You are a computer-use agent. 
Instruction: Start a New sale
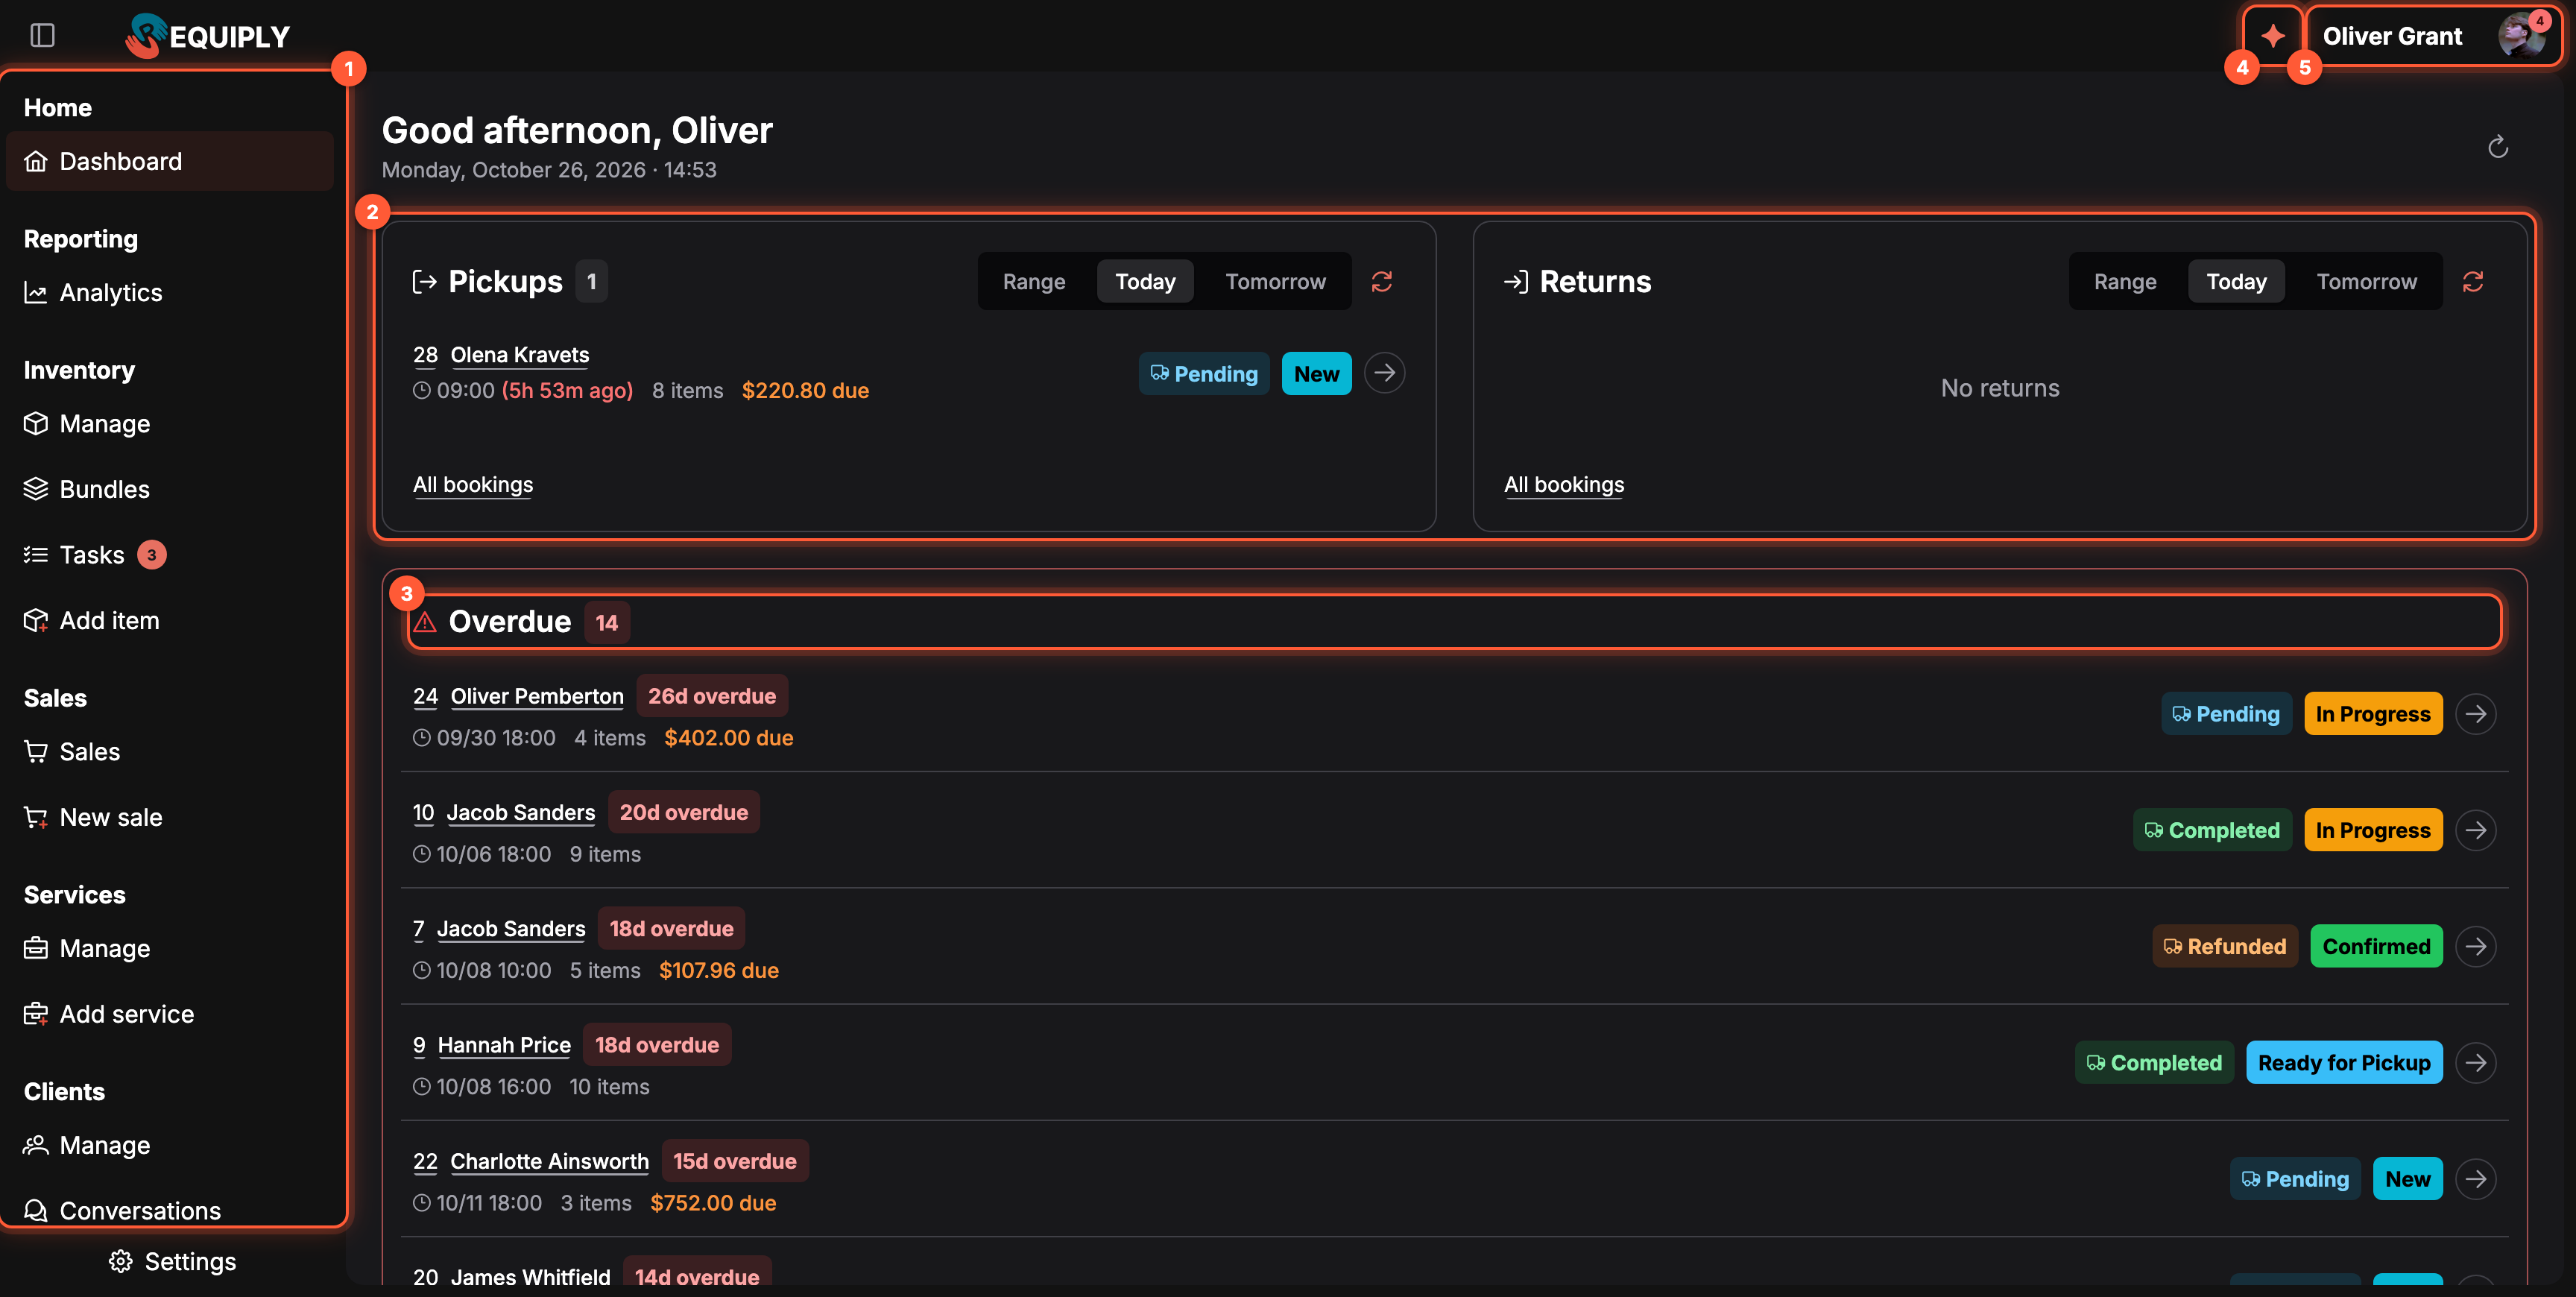click(170, 818)
